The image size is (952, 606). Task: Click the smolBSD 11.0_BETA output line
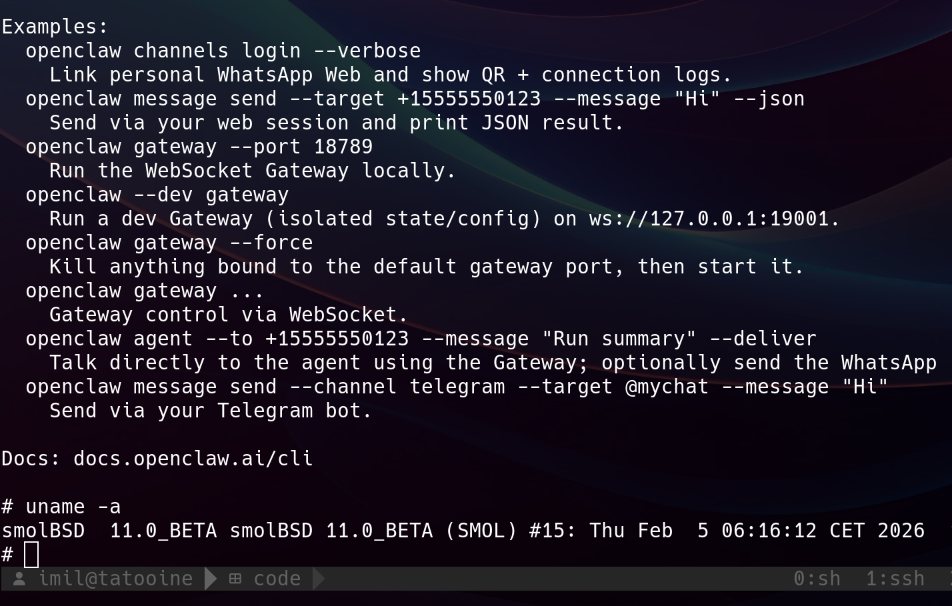(462, 531)
